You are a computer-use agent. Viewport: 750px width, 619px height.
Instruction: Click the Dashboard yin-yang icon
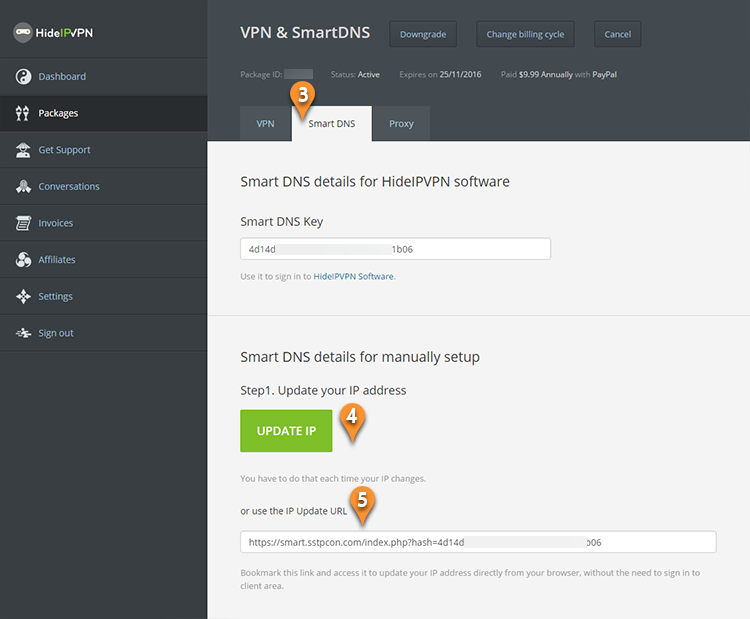point(23,77)
